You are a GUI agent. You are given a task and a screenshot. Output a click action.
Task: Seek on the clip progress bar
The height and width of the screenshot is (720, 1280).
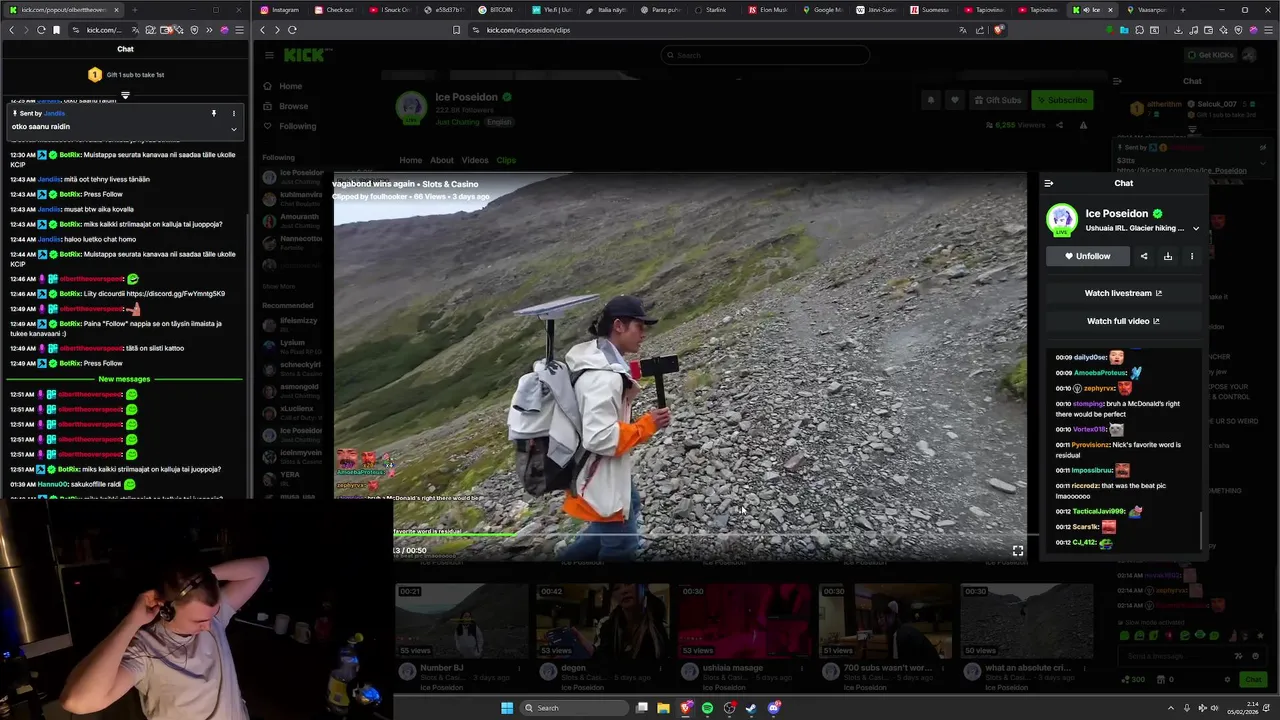(x=716, y=535)
